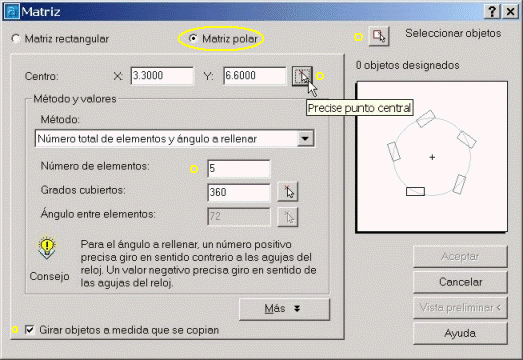Viewport: 523px width, 360px height.
Task: Click the Matriz dialog title bar icon
Action: click(12, 12)
